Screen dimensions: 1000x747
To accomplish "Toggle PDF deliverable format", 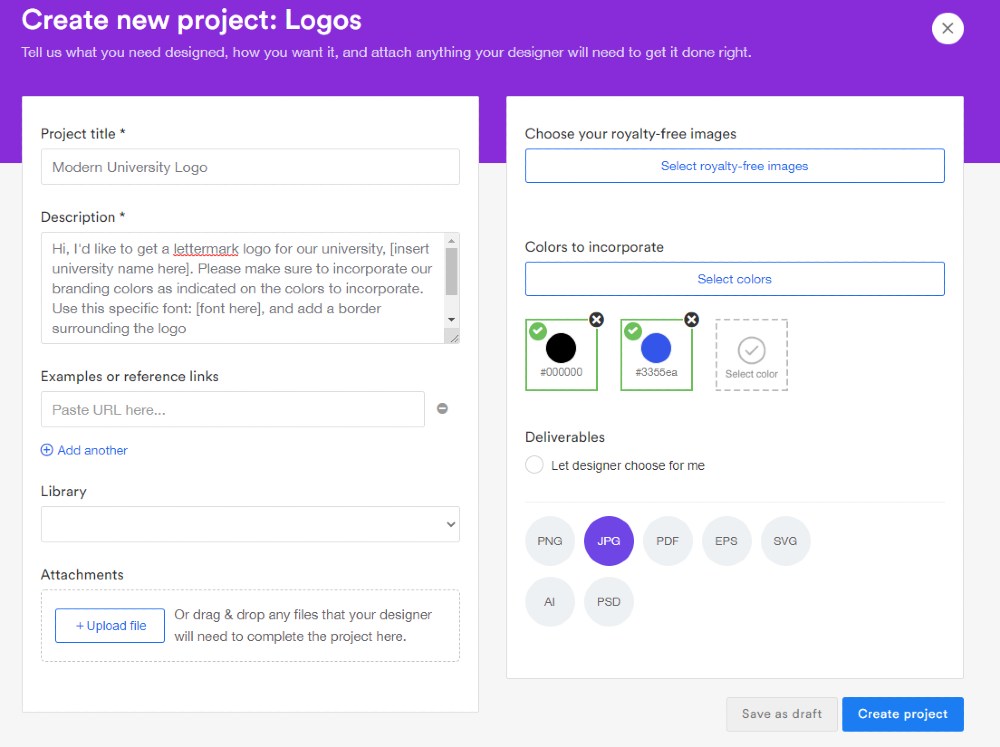I will 667,541.
